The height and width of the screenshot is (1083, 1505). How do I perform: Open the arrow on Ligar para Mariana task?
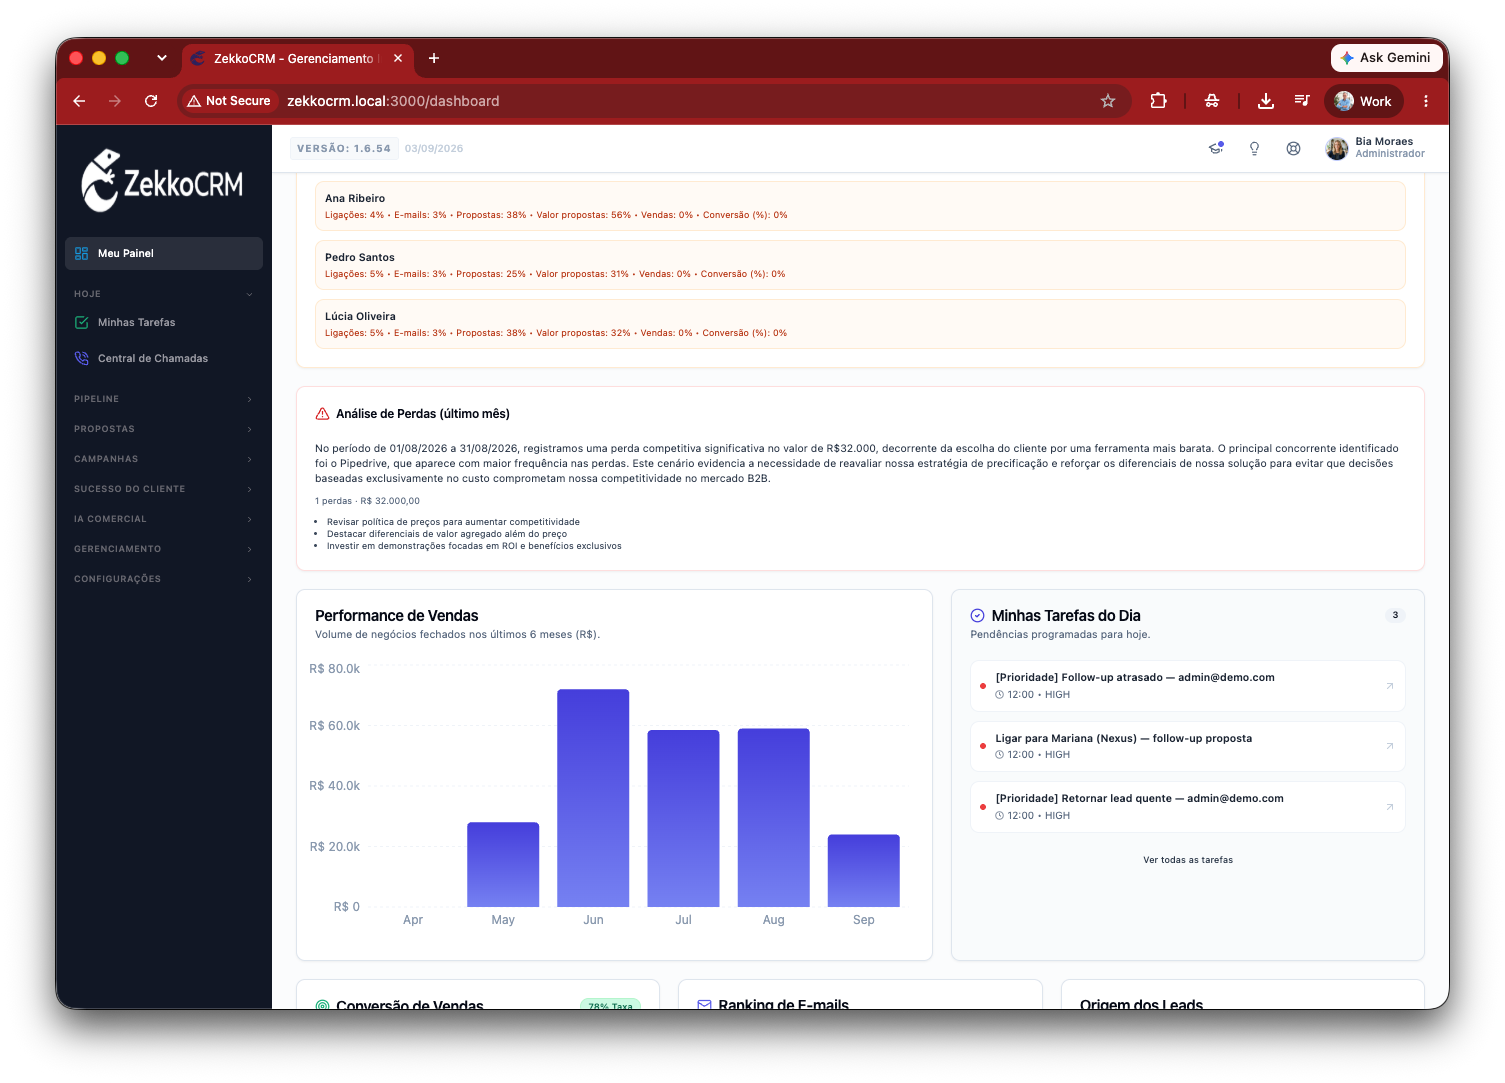(1389, 746)
